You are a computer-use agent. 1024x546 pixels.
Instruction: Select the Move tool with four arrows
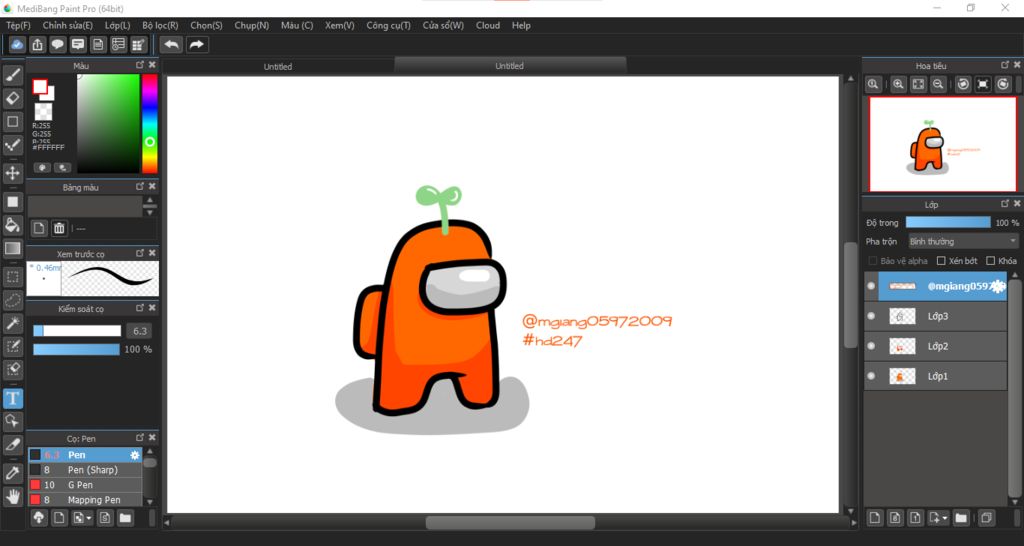click(12, 173)
